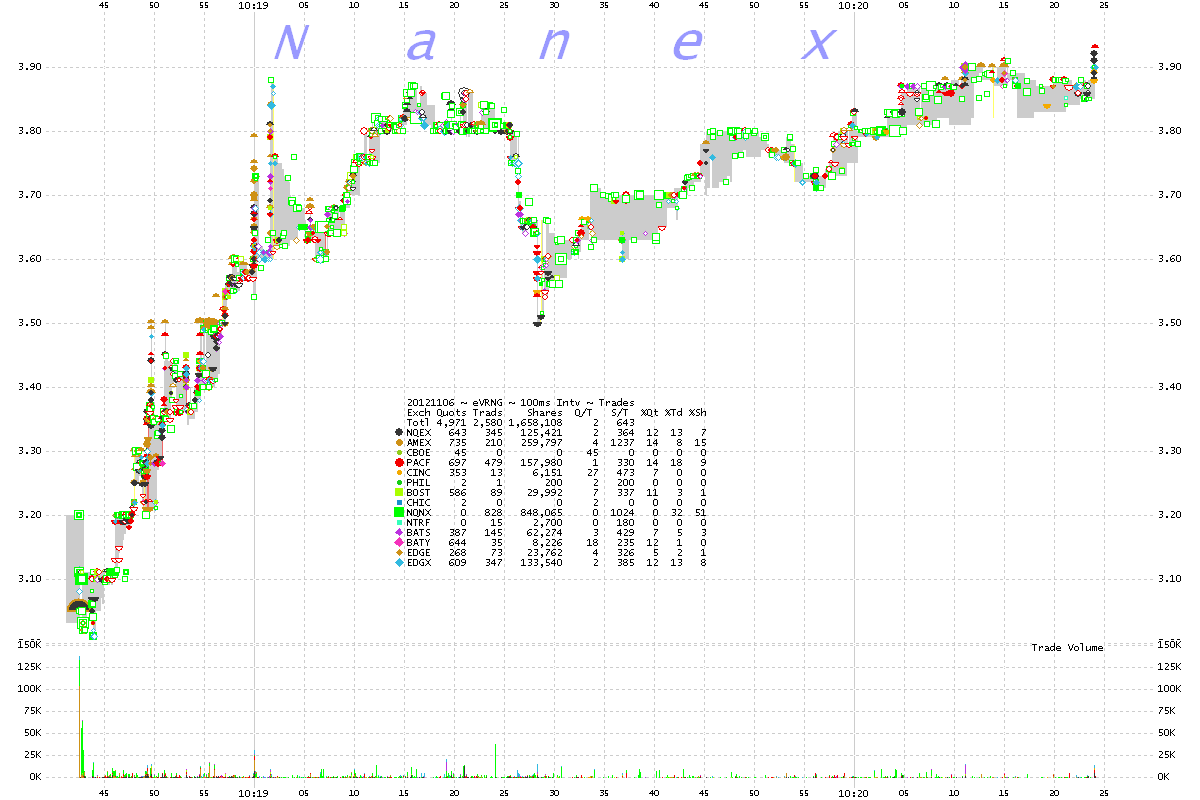The width and height of the screenshot is (1200, 800).
Task: Click the CBOE small green dot marker
Action: click(x=400, y=450)
